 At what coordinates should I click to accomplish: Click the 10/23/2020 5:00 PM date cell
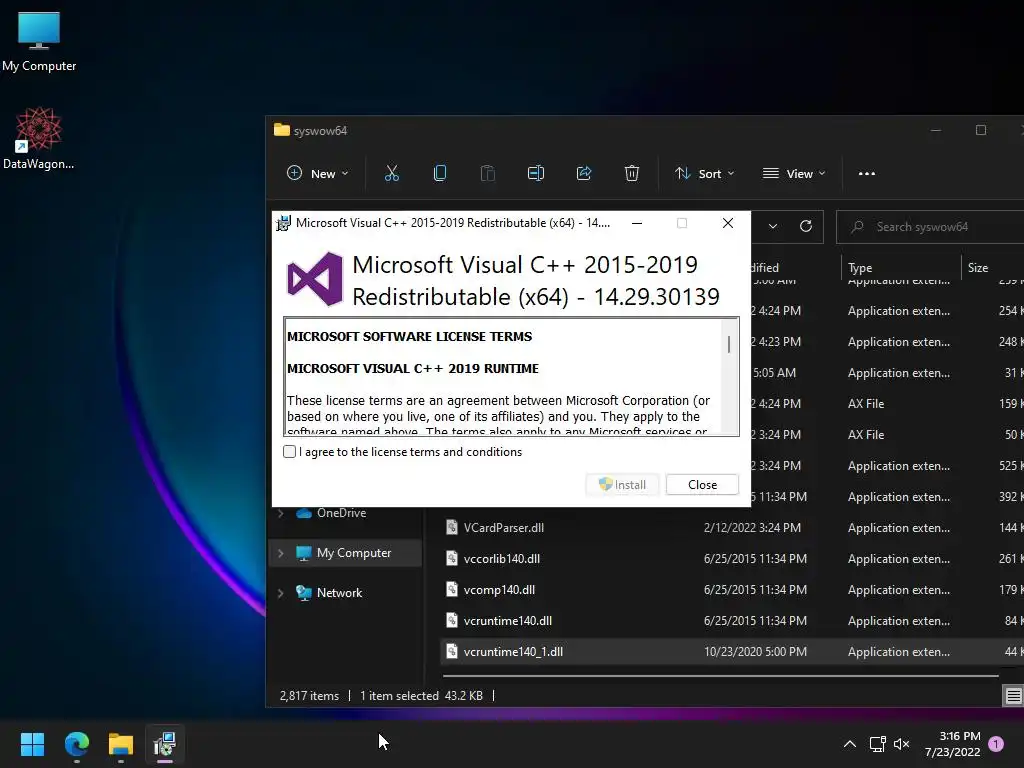(x=755, y=652)
